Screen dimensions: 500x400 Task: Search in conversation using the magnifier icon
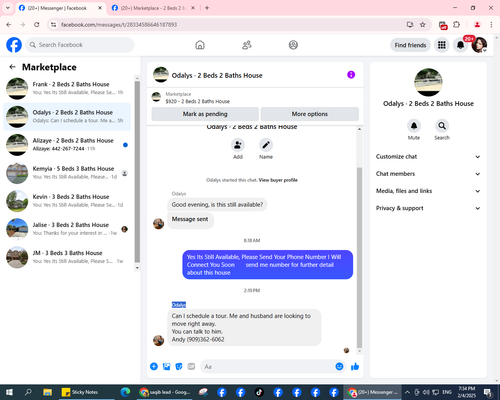click(442, 126)
